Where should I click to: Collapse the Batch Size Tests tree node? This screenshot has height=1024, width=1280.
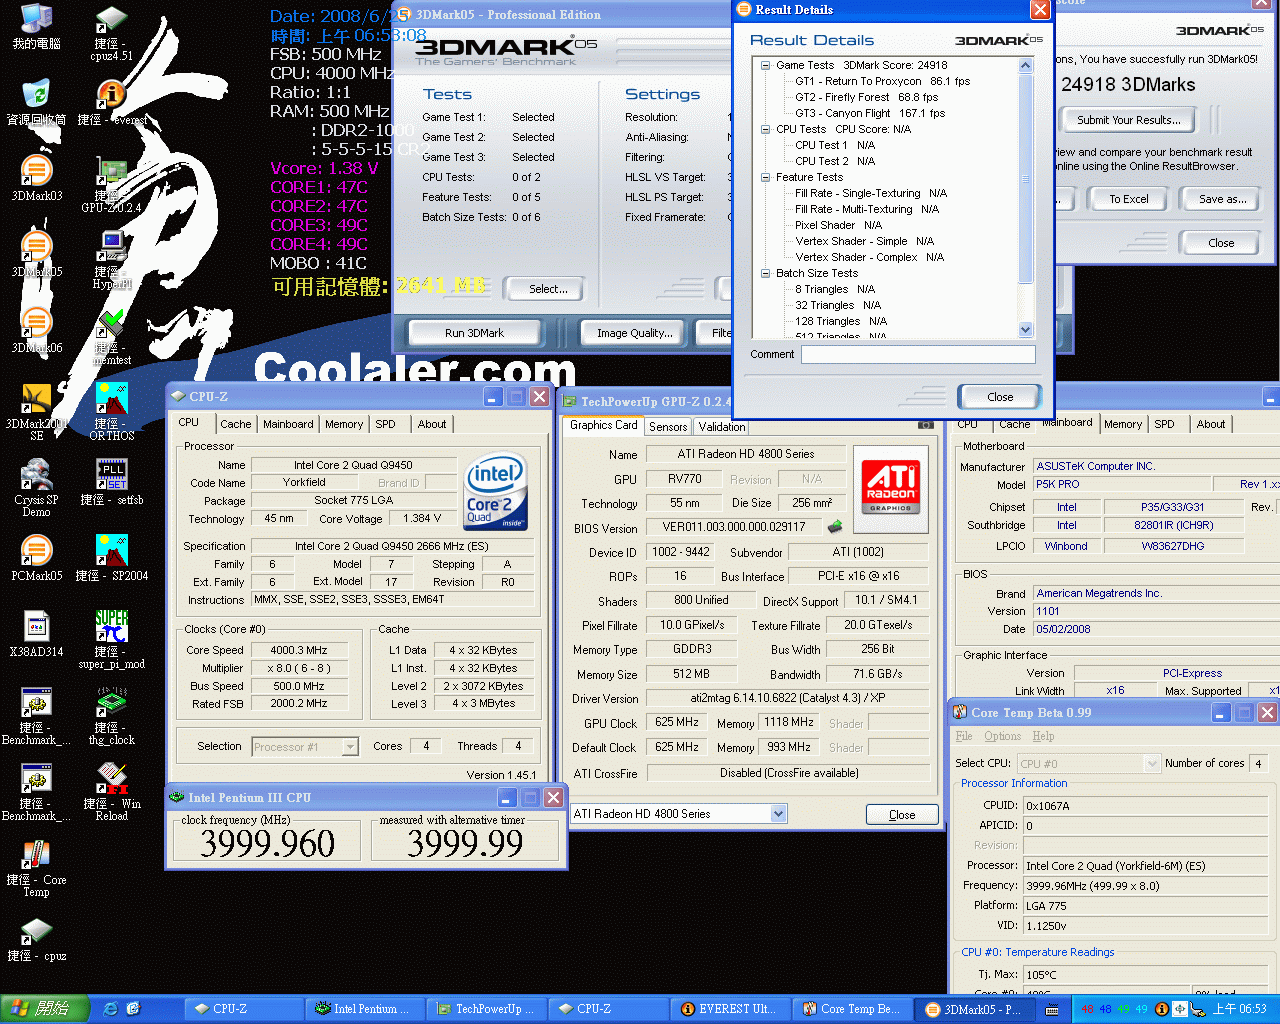click(765, 273)
